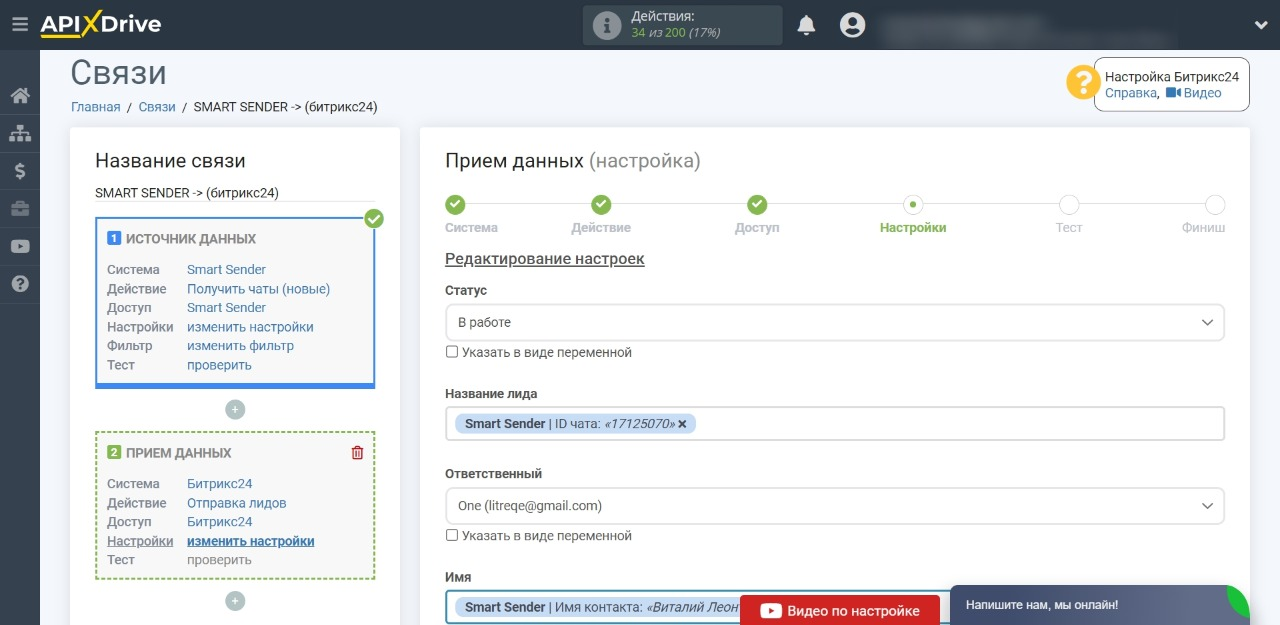Open the Статус dropdown
This screenshot has height=625, width=1280.
[x=834, y=323]
